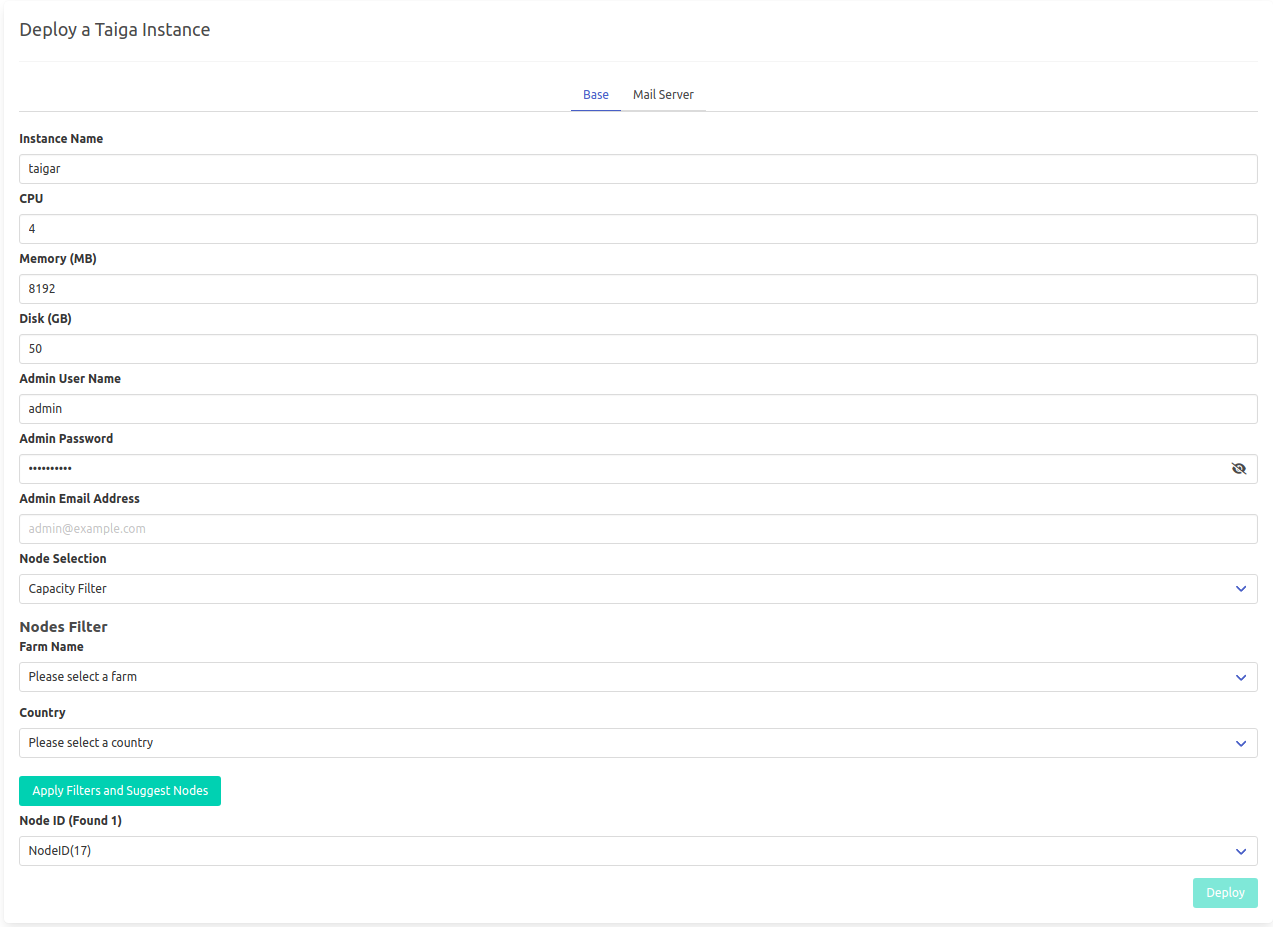The width and height of the screenshot is (1273, 927).
Task: Click inside the Admin Password field
Action: 620,469
